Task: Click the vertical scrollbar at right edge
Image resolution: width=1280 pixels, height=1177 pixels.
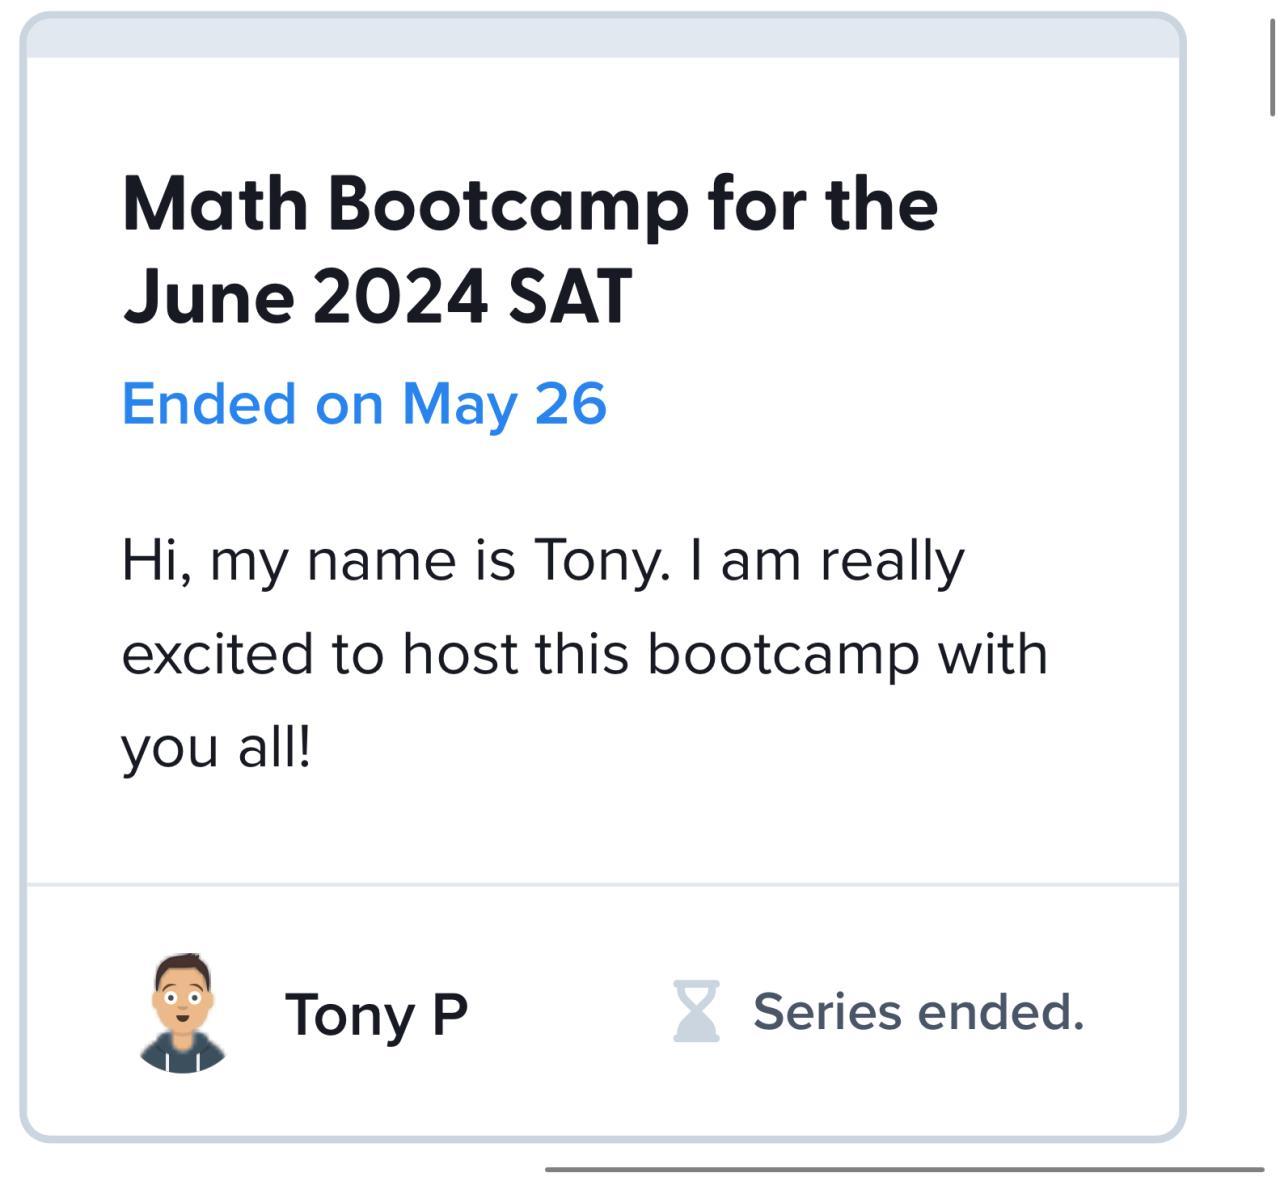Action: (x=1272, y=60)
